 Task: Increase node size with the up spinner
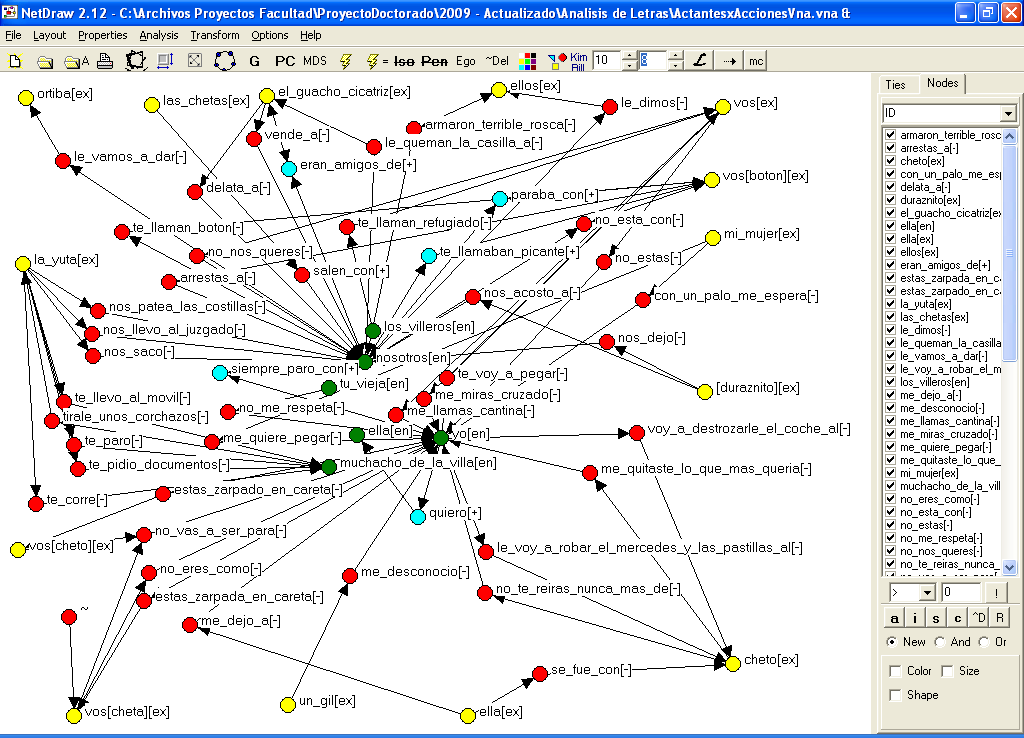[x=628, y=56]
